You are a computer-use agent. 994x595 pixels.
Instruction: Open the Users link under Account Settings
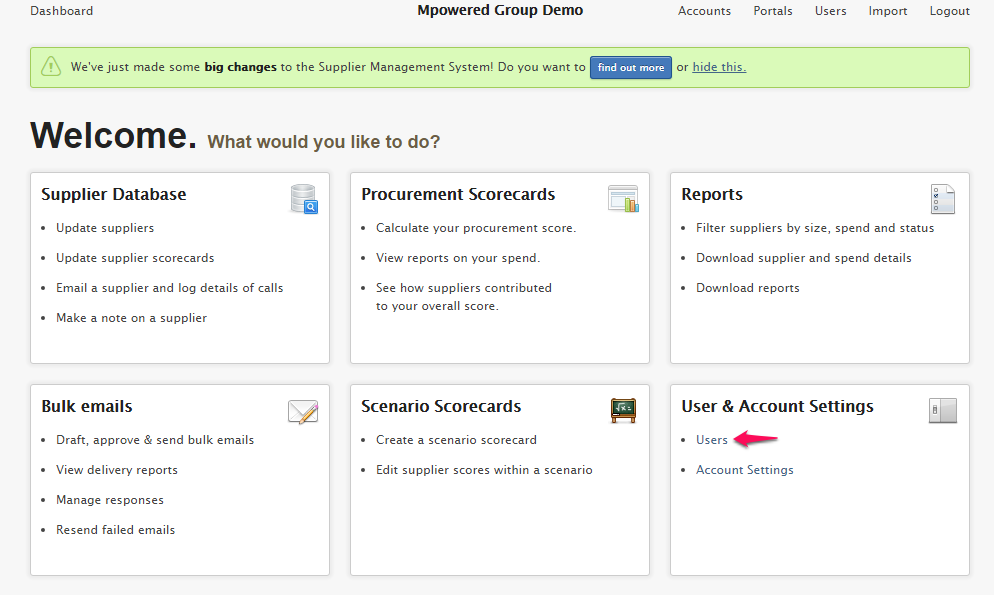[x=712, y=440]
